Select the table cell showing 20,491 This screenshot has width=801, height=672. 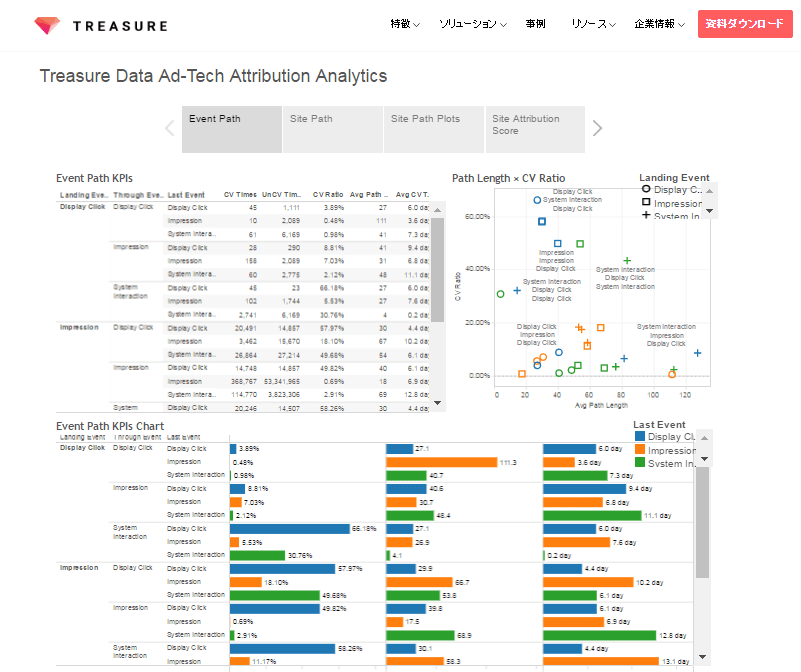[x=246, y=329]
